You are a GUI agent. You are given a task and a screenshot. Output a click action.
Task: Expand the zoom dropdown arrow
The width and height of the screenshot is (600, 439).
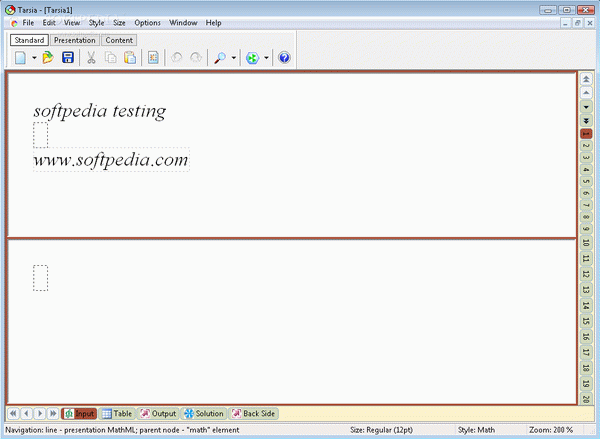tap(233, 58)
